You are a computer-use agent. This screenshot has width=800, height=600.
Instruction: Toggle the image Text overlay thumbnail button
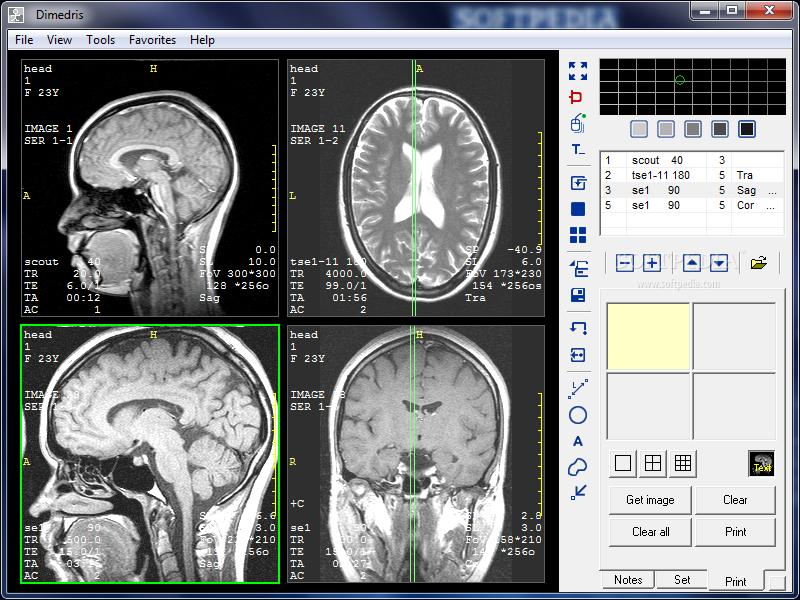click(x=761, y=463)
